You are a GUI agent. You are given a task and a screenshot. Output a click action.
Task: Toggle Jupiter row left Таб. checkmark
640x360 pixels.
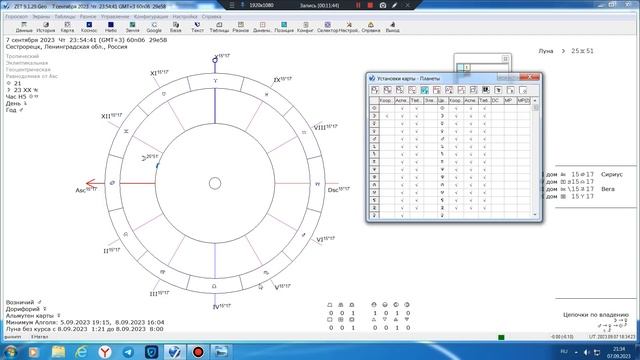[x=416, y=147]
